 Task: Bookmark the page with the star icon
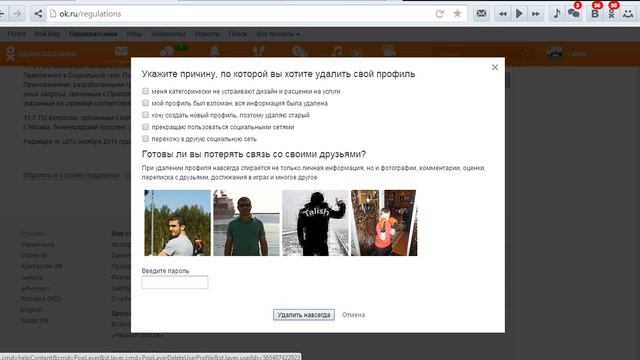click(458, 13)
